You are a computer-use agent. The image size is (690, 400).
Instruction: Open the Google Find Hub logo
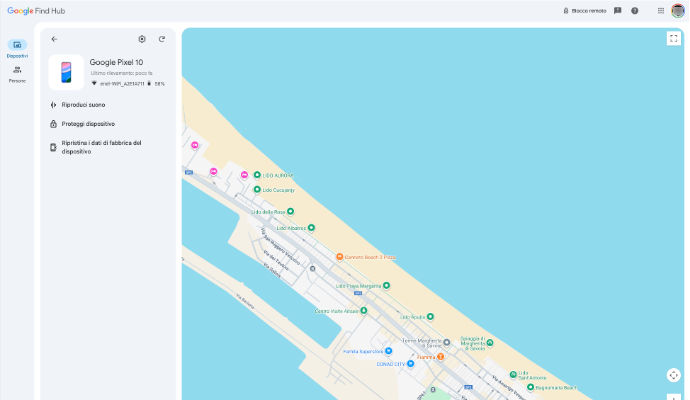click(x=36, y=10)
